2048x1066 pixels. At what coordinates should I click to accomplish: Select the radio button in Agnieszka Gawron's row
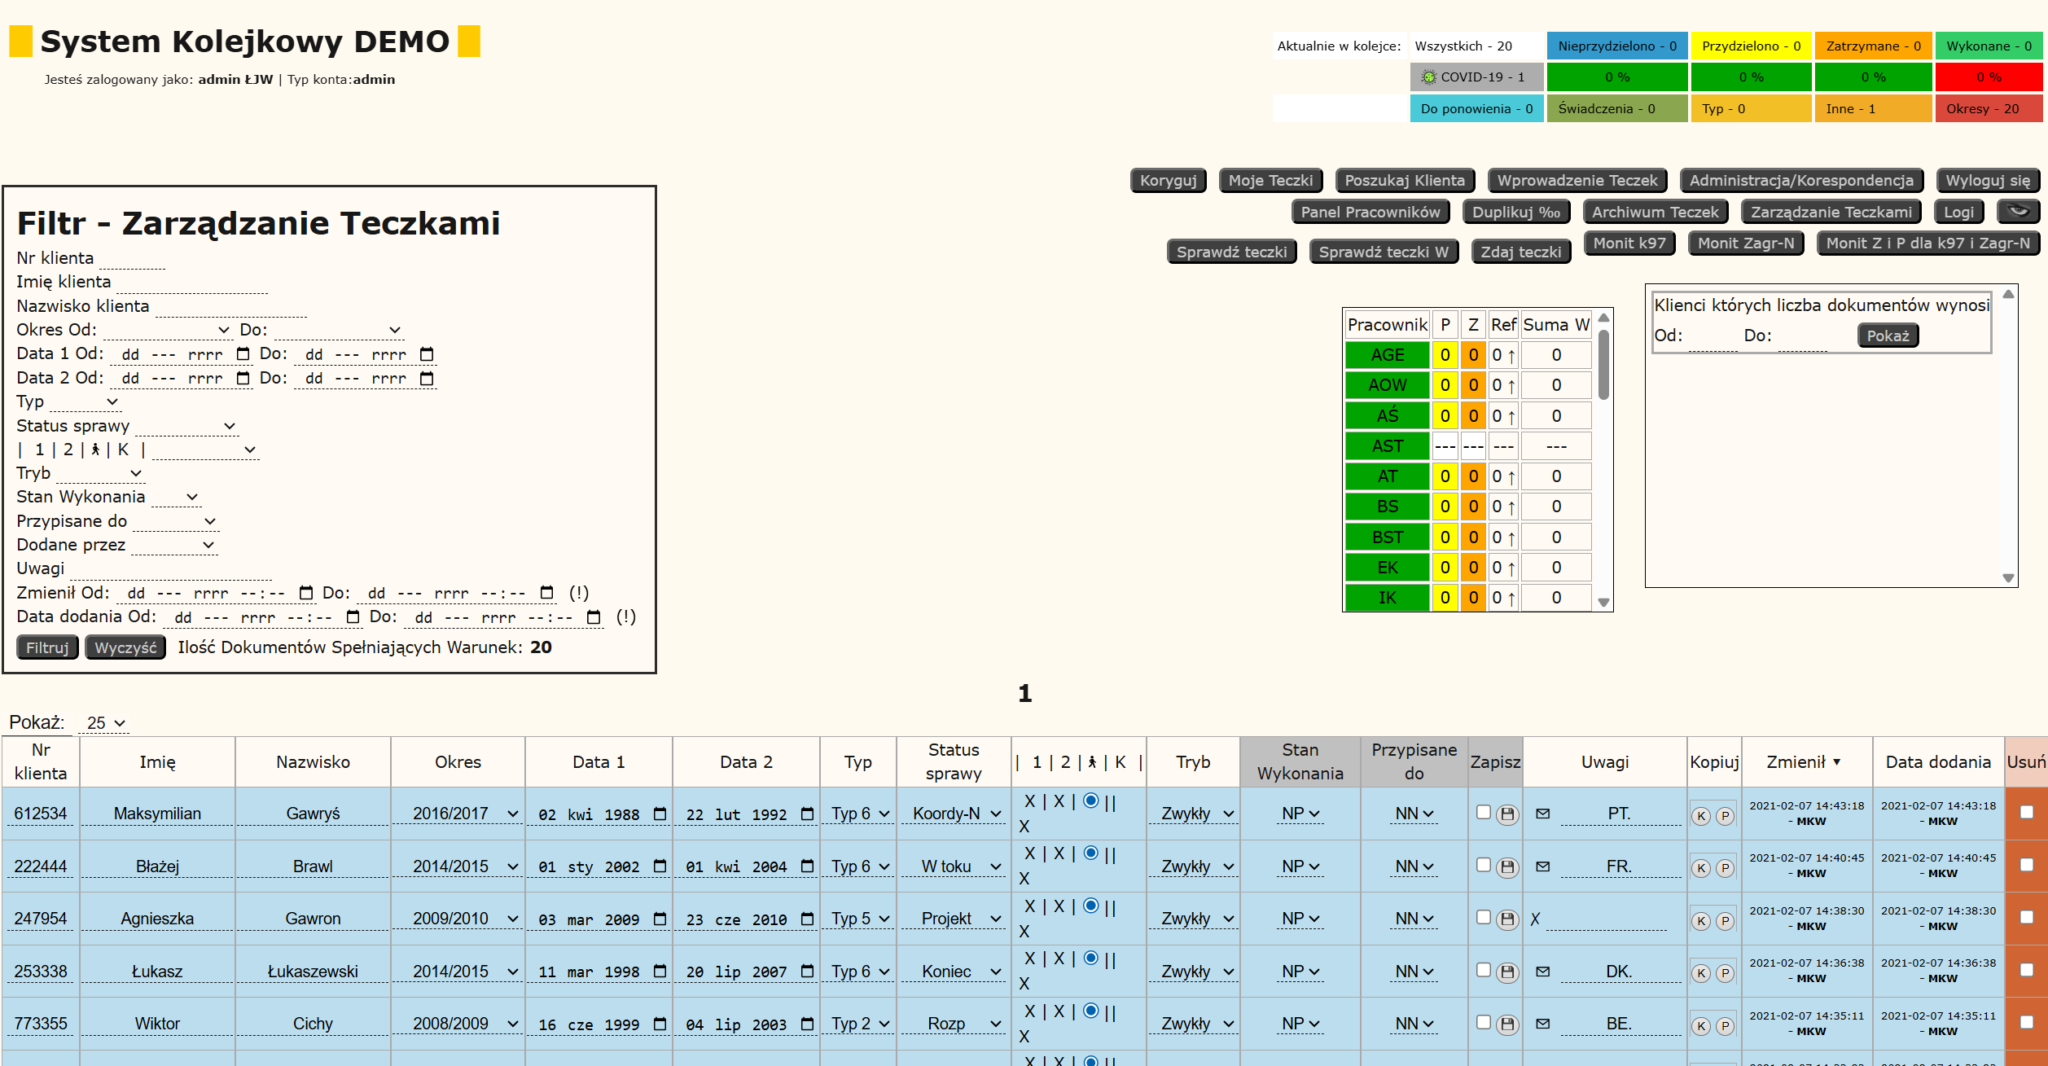[1090, 906]
